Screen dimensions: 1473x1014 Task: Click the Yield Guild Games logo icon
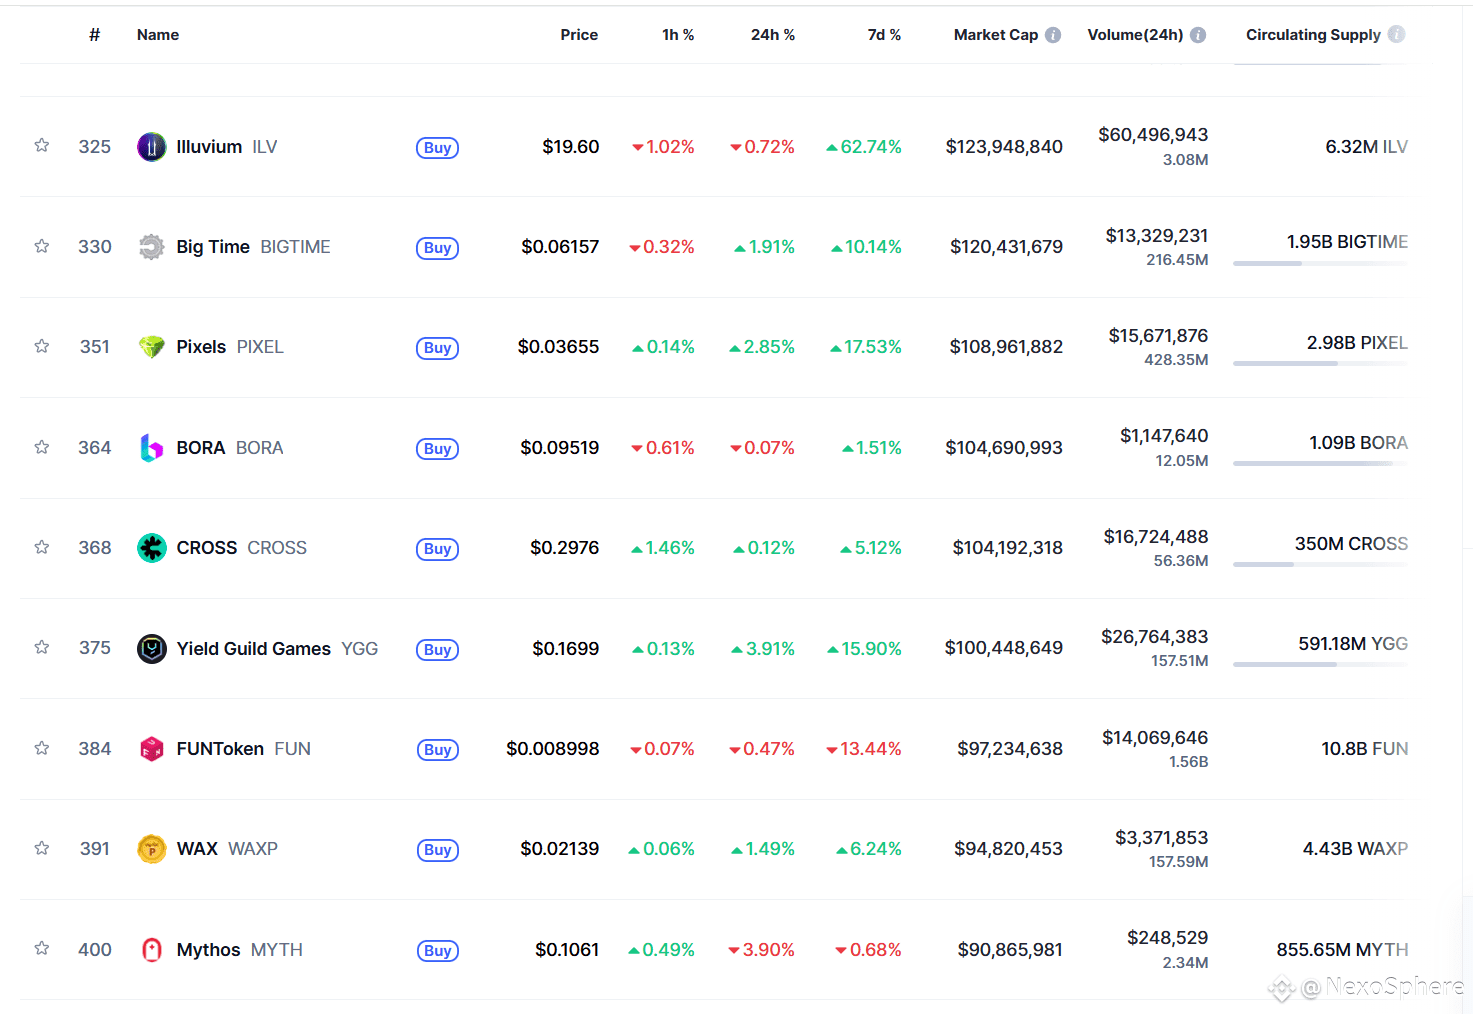click(x=151, y=649)
